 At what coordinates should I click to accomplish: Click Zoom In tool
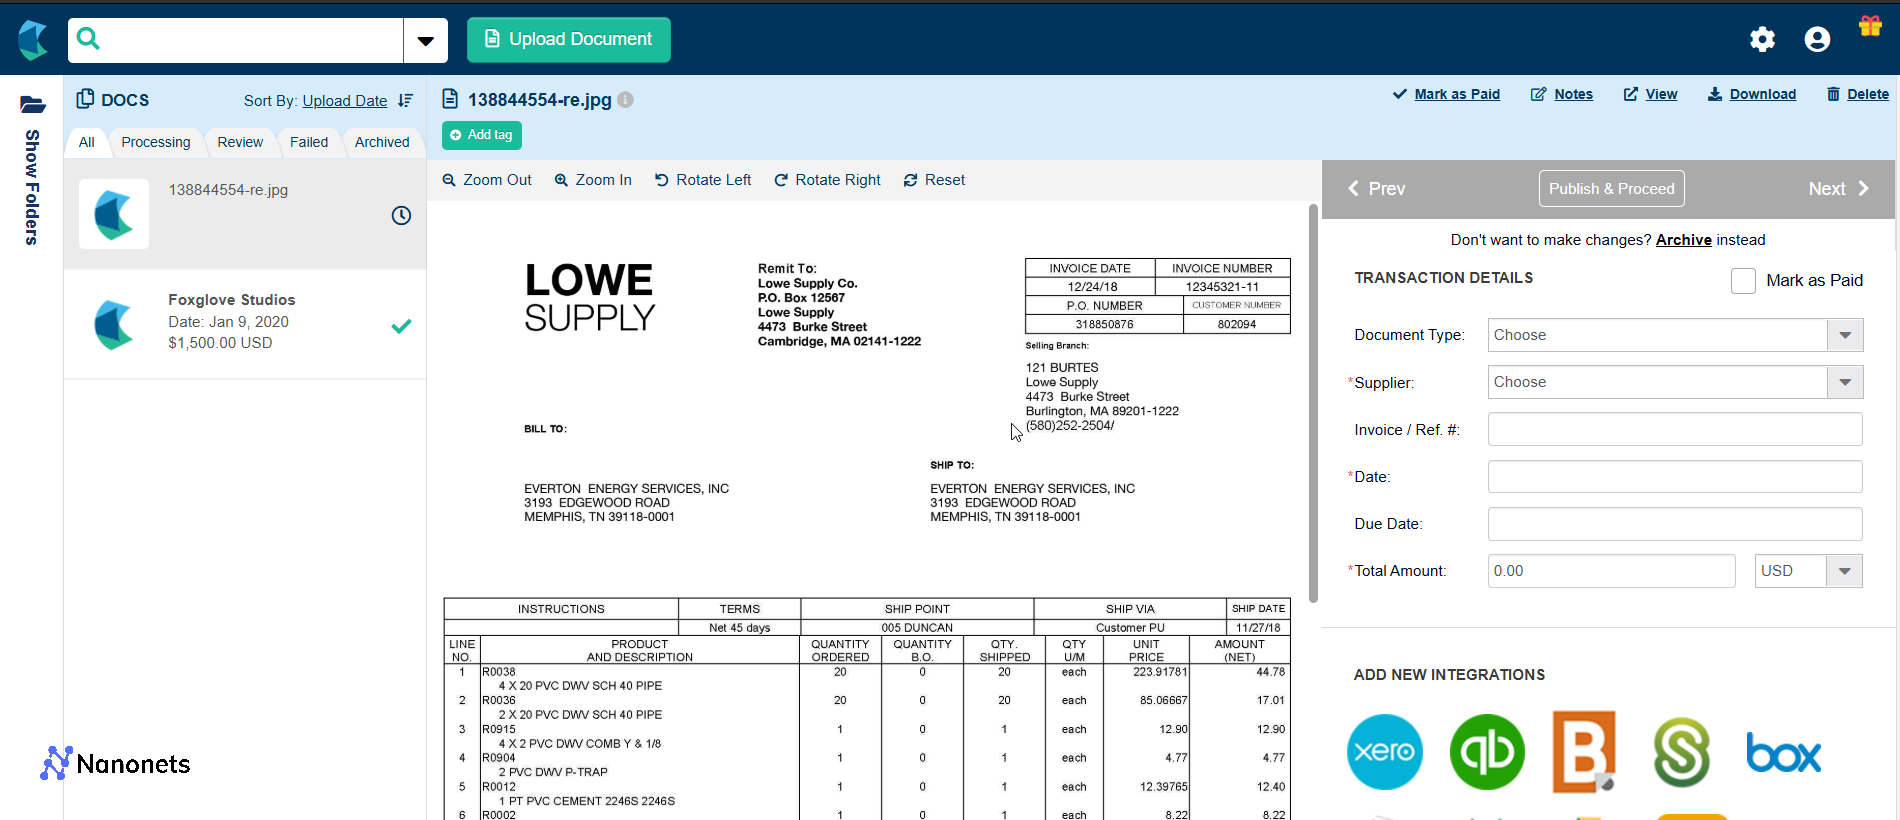pos(594,180)
